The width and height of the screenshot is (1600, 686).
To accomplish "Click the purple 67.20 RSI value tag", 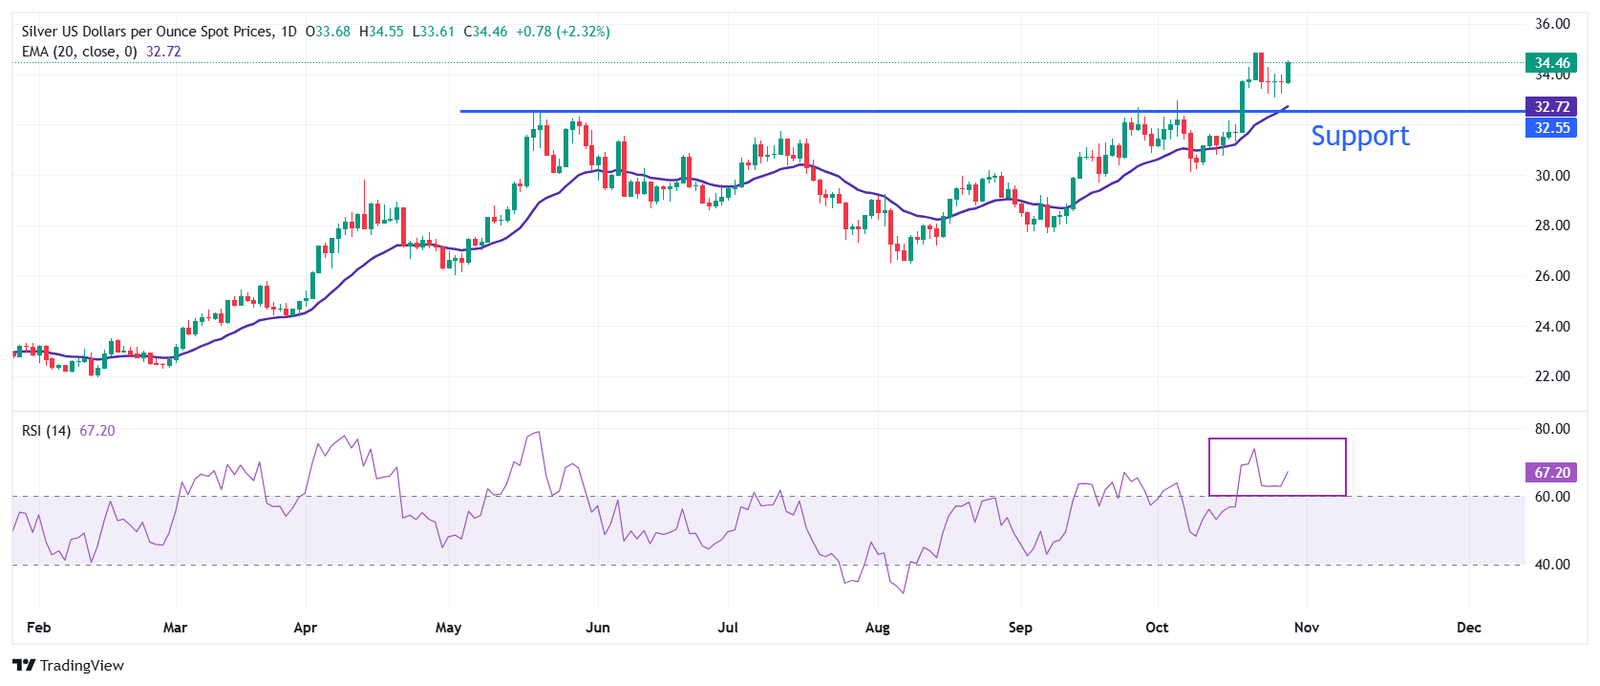I will click(x=1550, y=472).
